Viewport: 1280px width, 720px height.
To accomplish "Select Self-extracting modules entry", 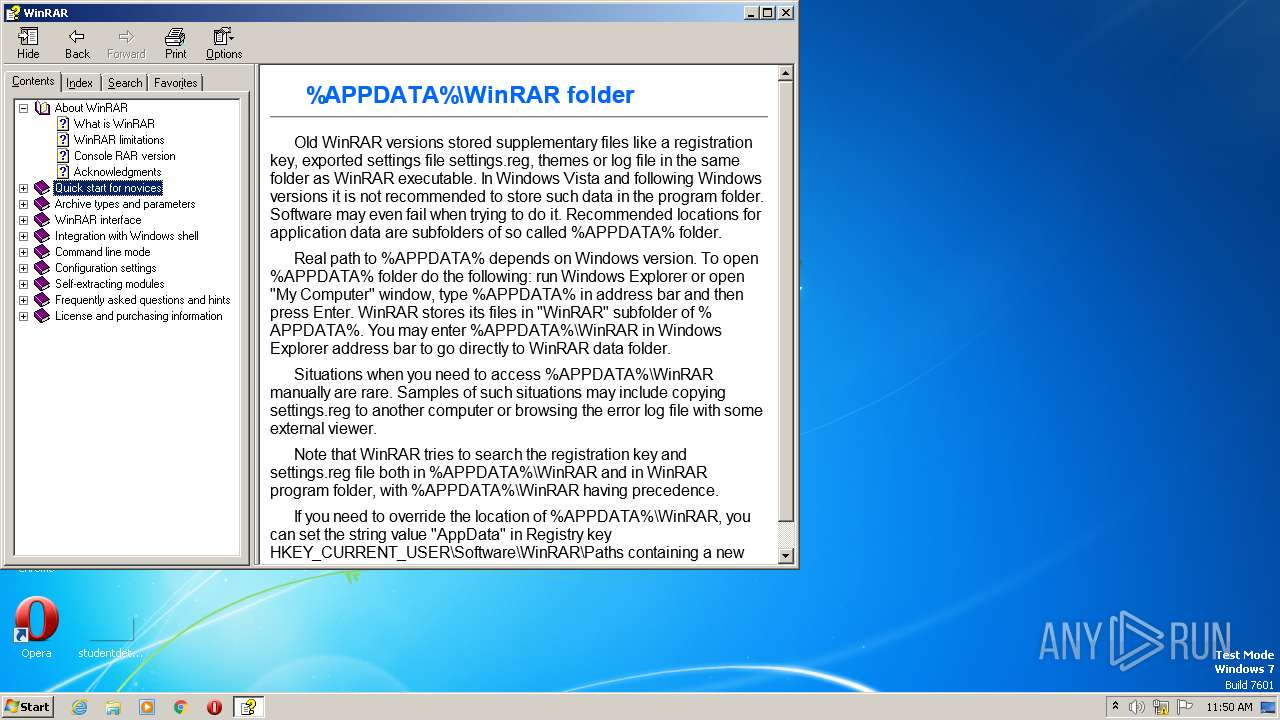I will coord(109,284).
